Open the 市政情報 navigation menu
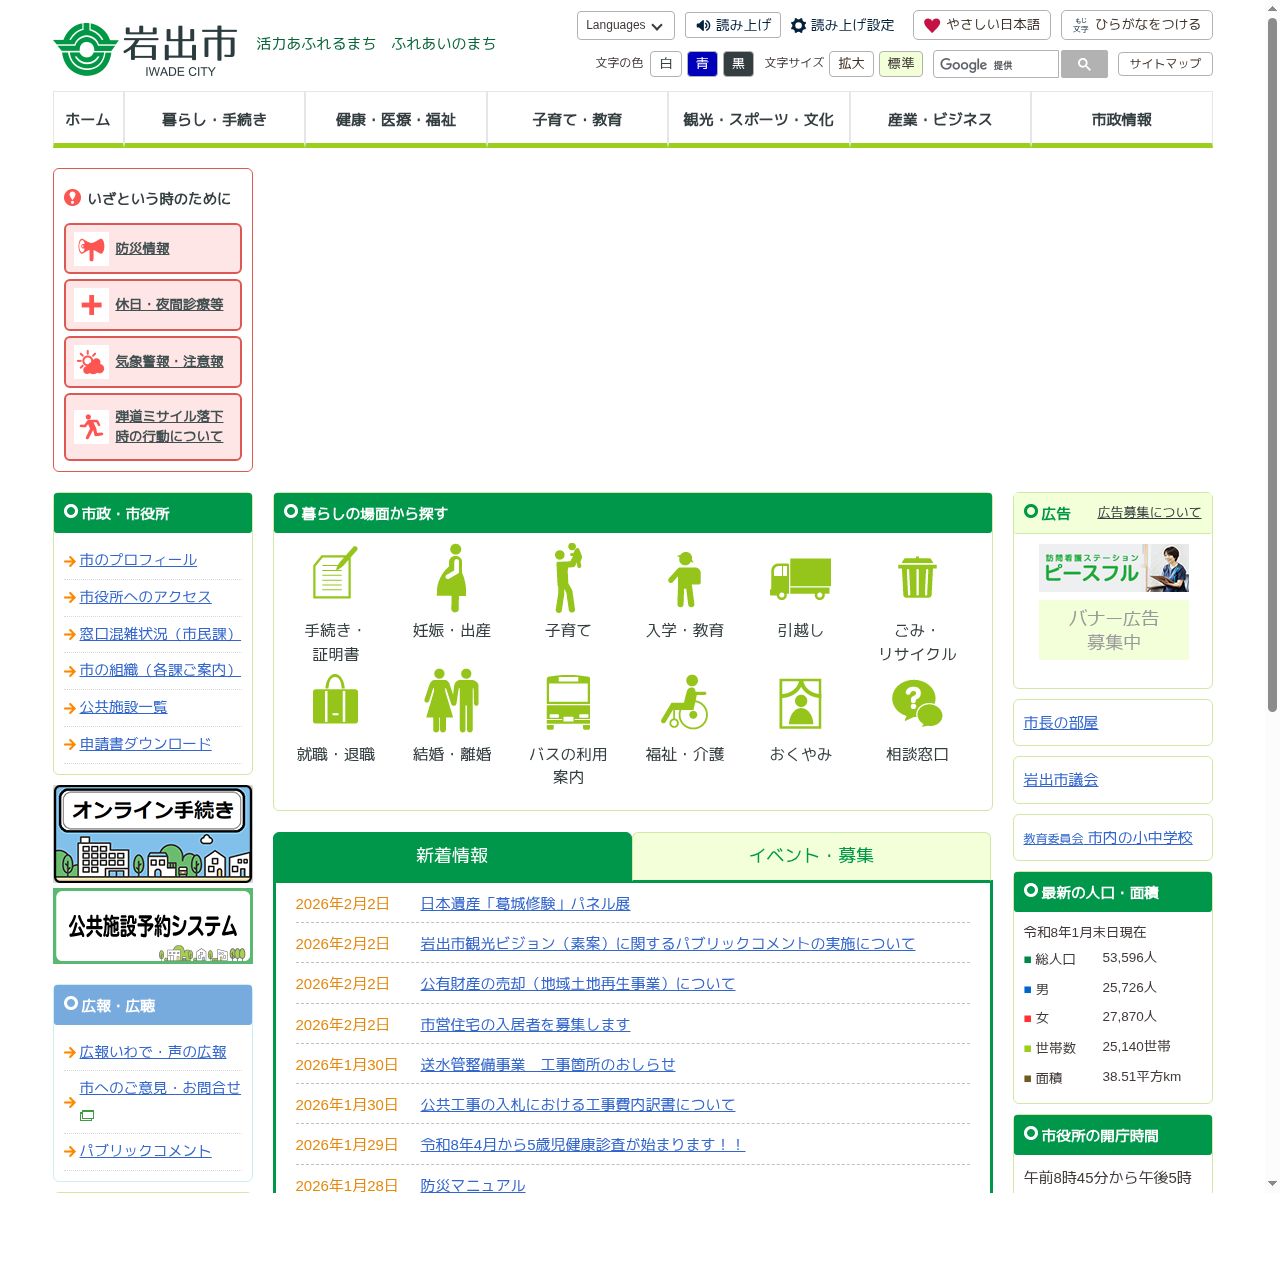The height and width of the screenshot is (1280, 1280). (x=1121, y=119)
